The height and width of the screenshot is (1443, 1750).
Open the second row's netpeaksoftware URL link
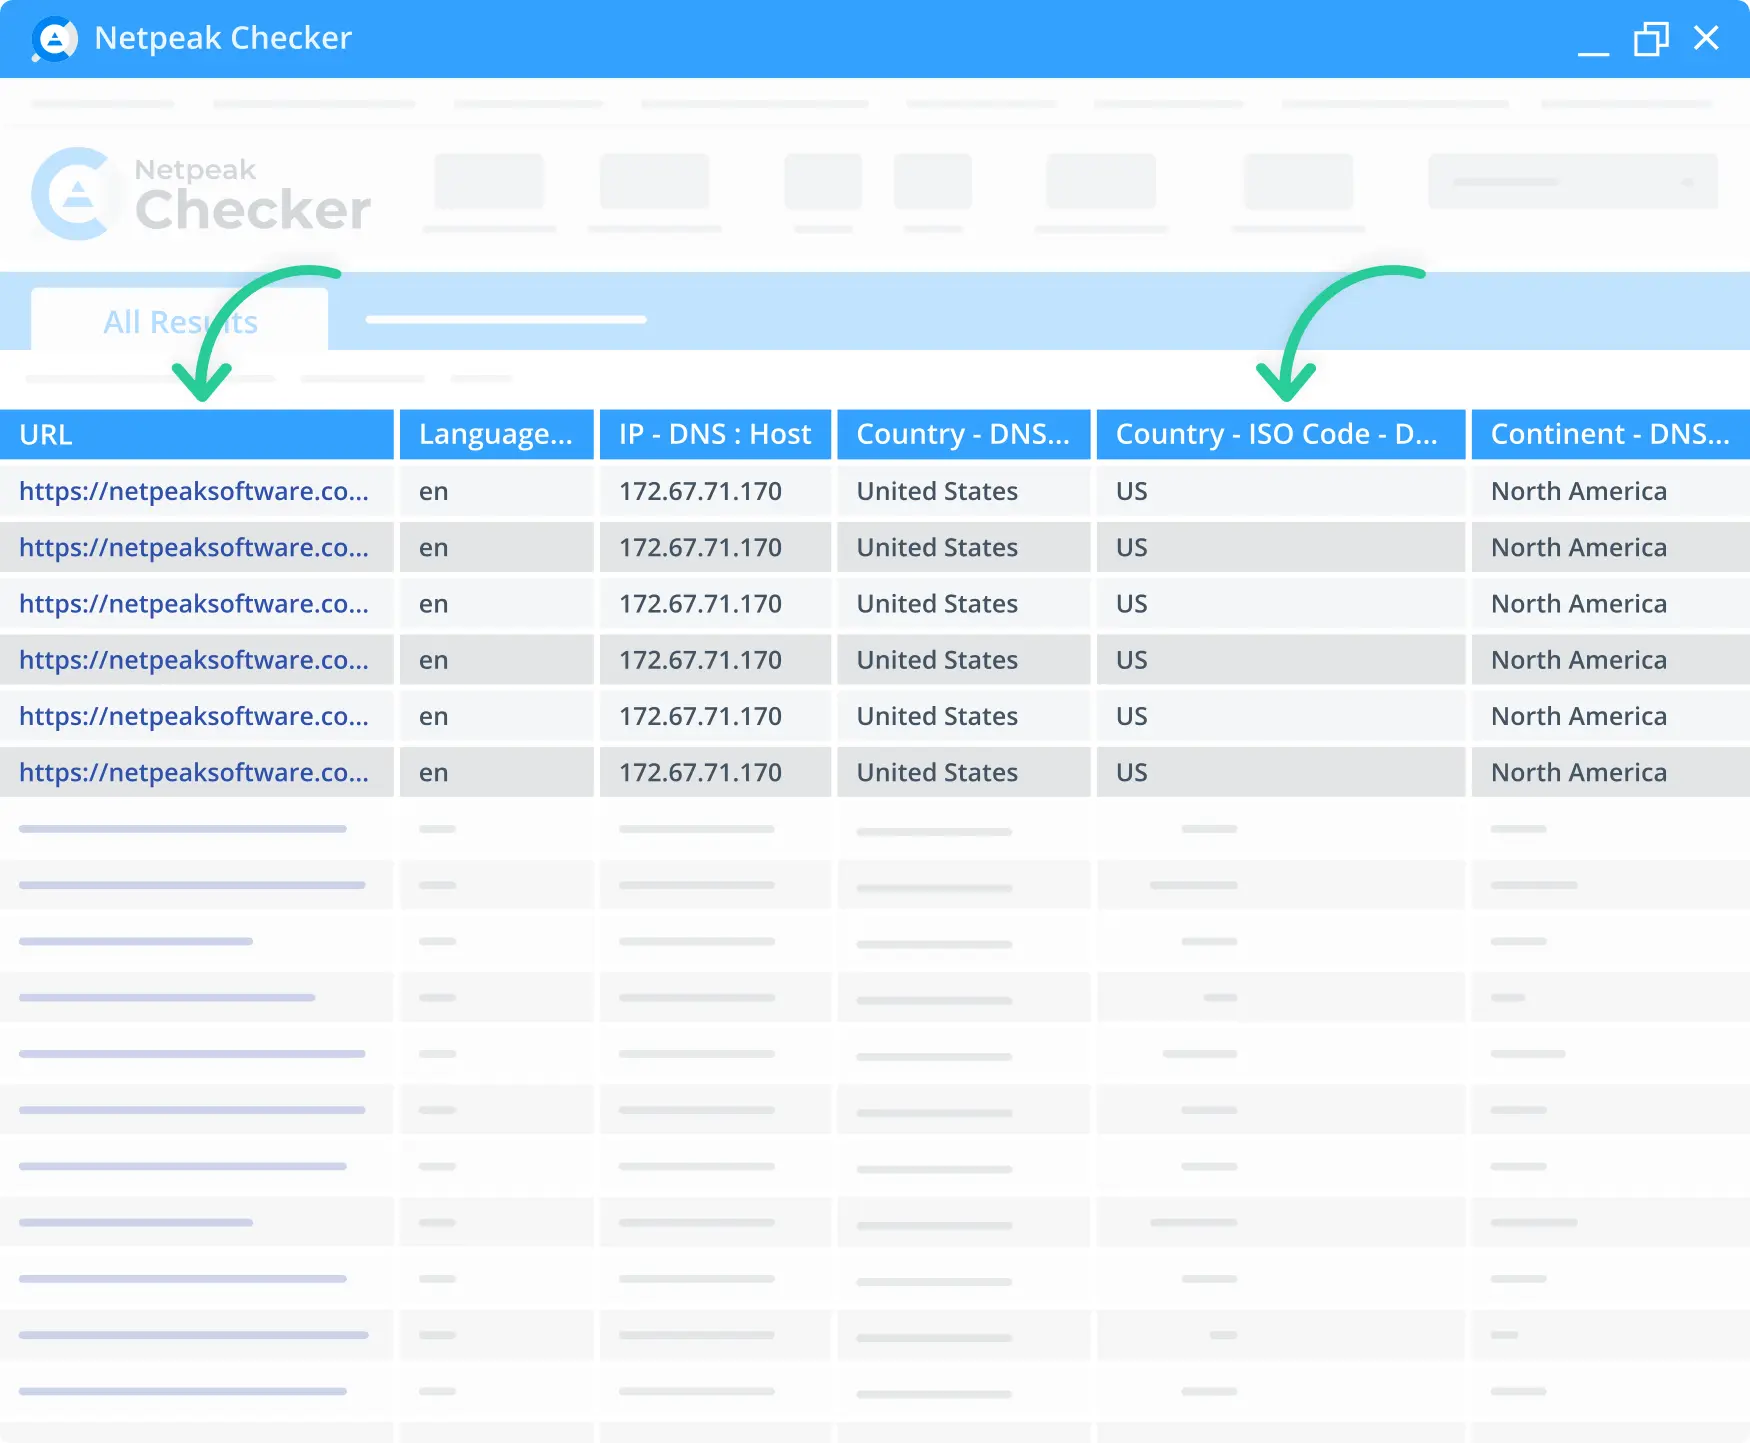point(194,547)
